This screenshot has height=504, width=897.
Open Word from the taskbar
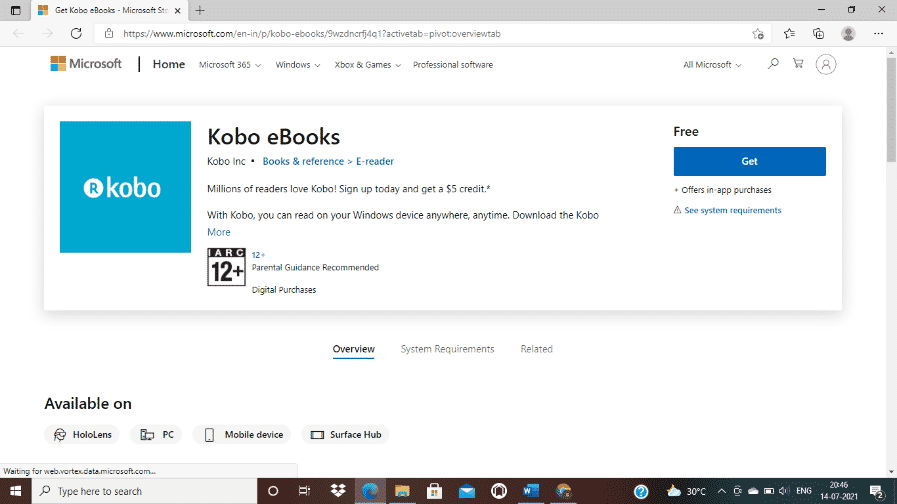[x=531, y=491]
